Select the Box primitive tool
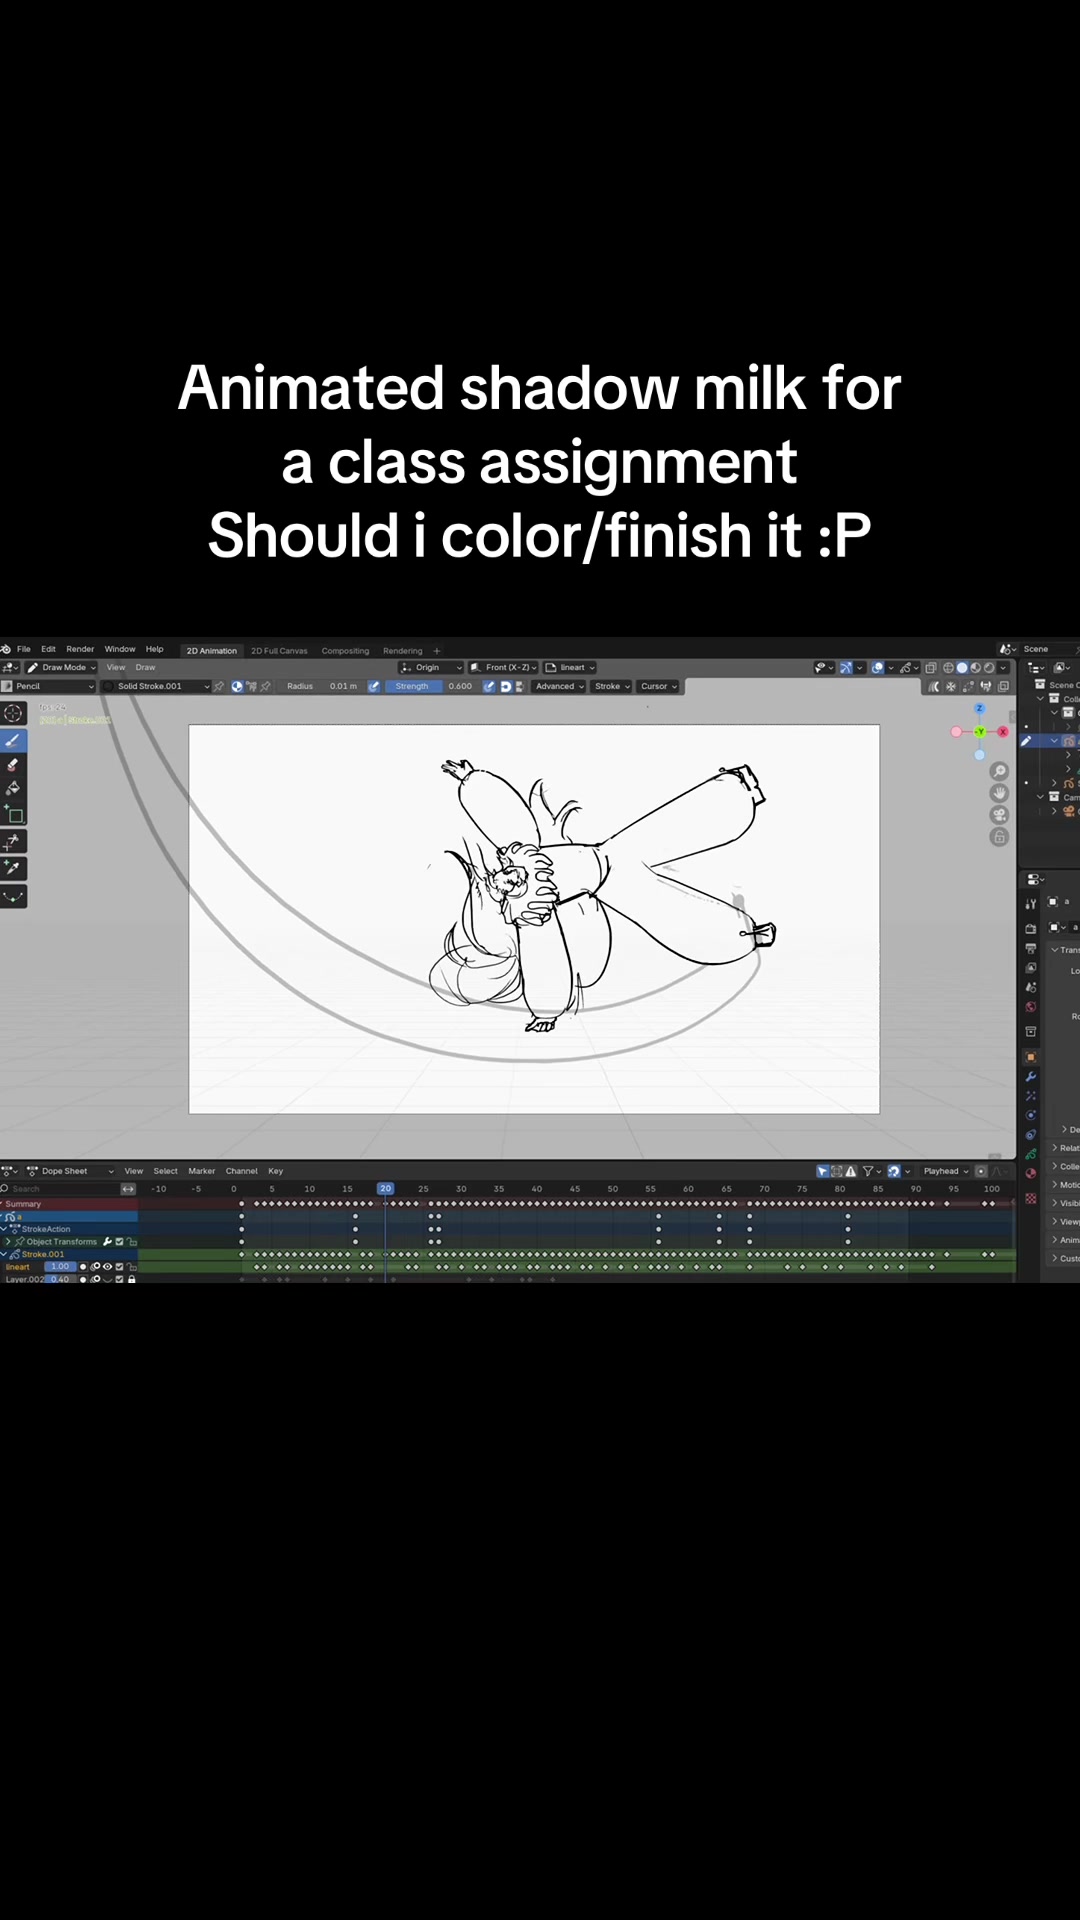Image resolution: width=1080 pixels, height=1920 pixels. [x=13, y=815]
